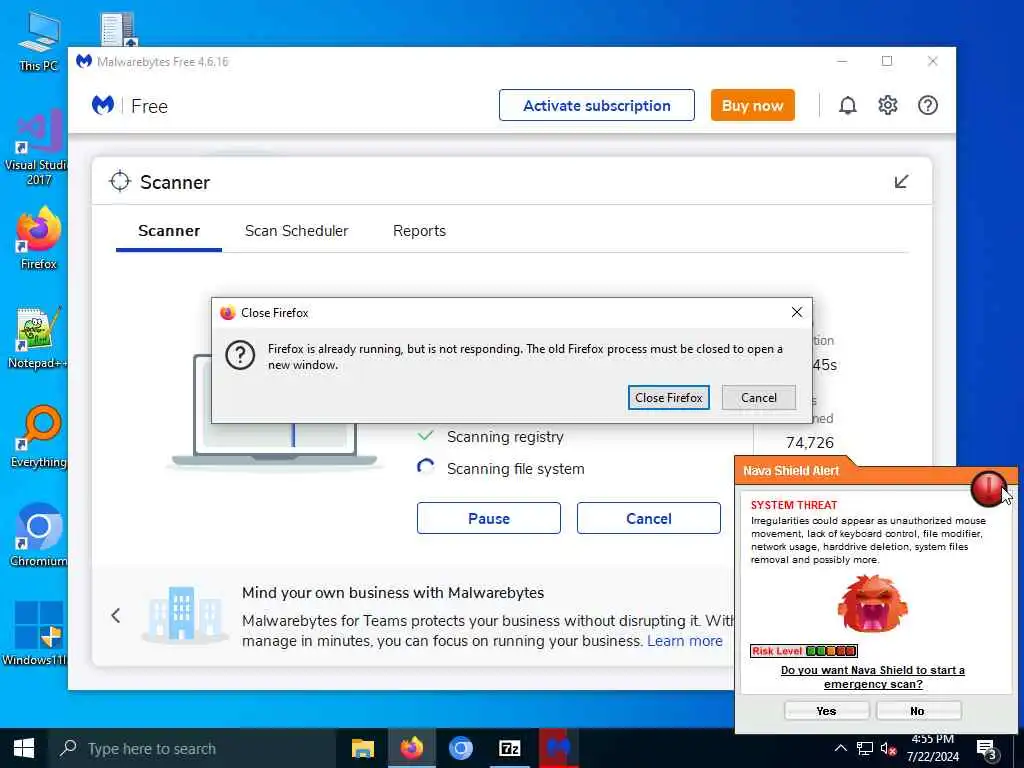Click the Risk Level indicator bar
This screenshot has height=768, width=1024.
(x=803, y=650)
